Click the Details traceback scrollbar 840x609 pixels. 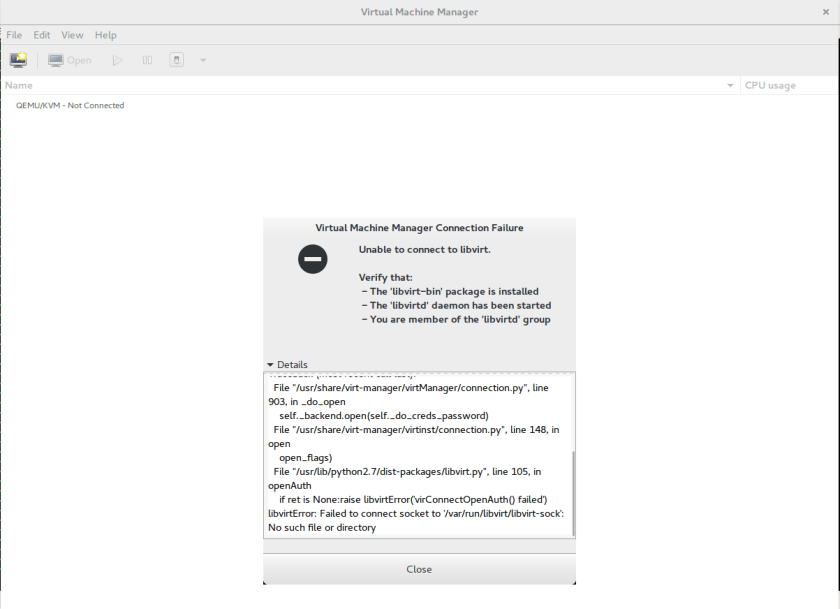(573, 493)
